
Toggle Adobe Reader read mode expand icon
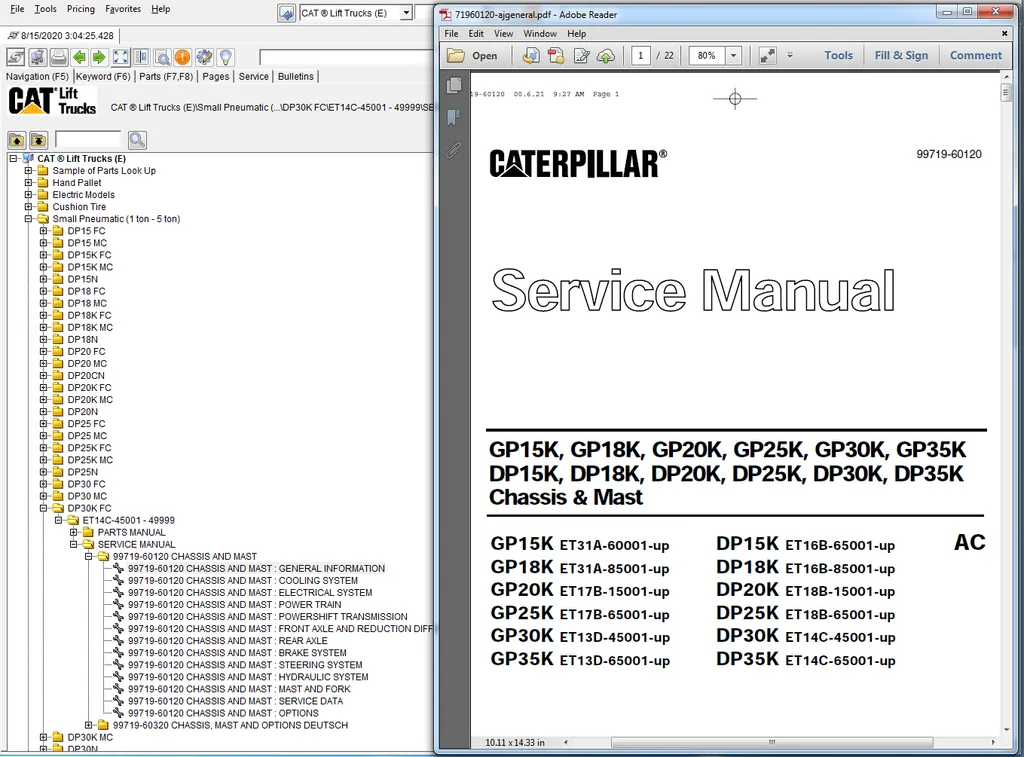tap(767, 56)
